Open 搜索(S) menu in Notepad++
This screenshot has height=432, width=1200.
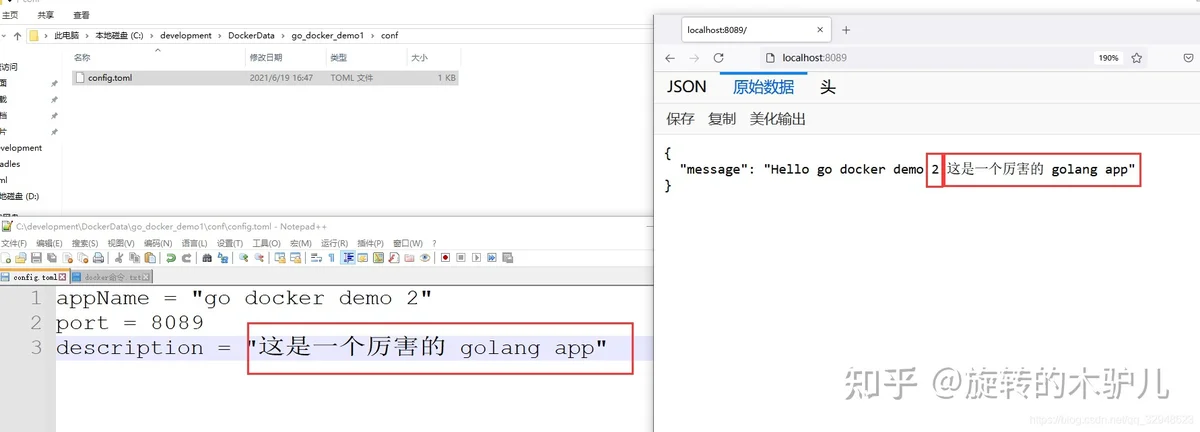click(x=85, y=243)
